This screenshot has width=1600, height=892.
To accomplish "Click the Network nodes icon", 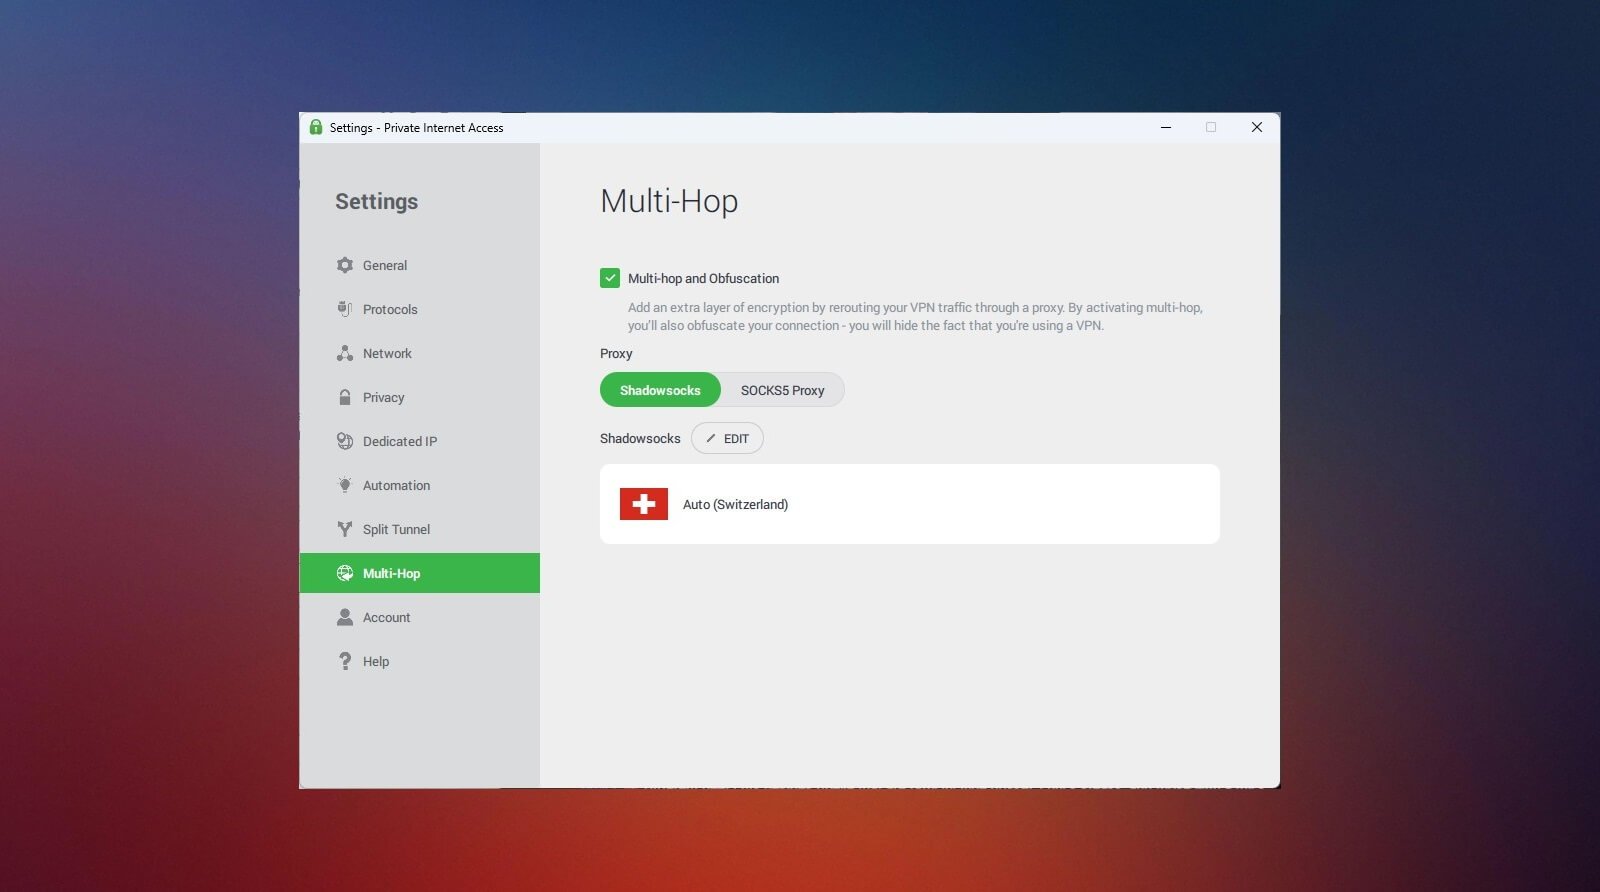I will (x=345, y=353).
